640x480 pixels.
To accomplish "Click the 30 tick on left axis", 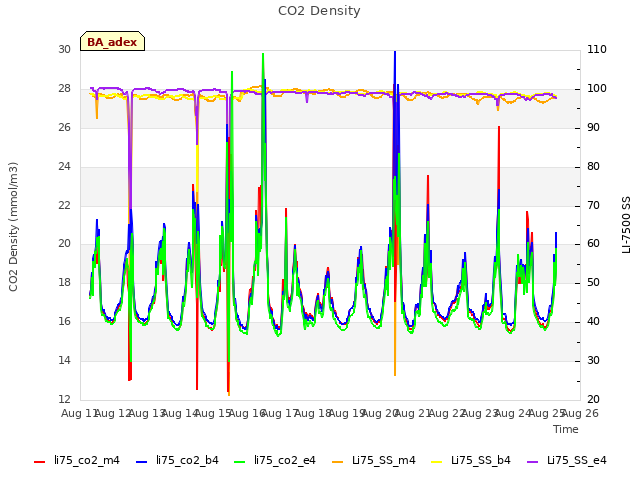I will tap(64, 49).
